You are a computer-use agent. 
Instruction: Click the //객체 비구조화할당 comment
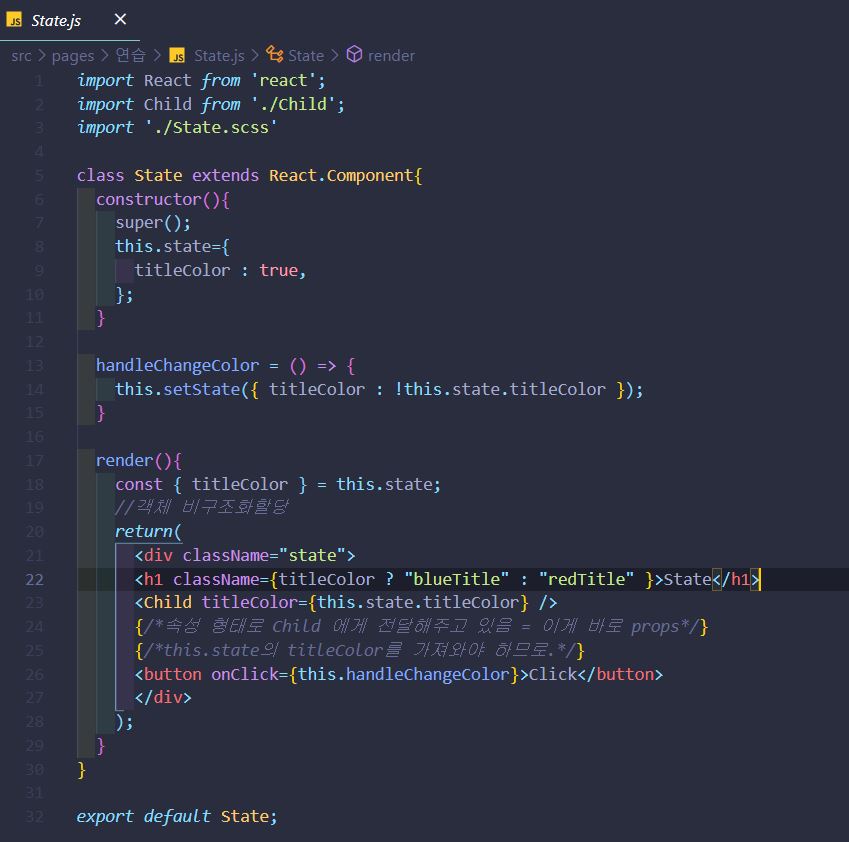click(x=201, y=507)
